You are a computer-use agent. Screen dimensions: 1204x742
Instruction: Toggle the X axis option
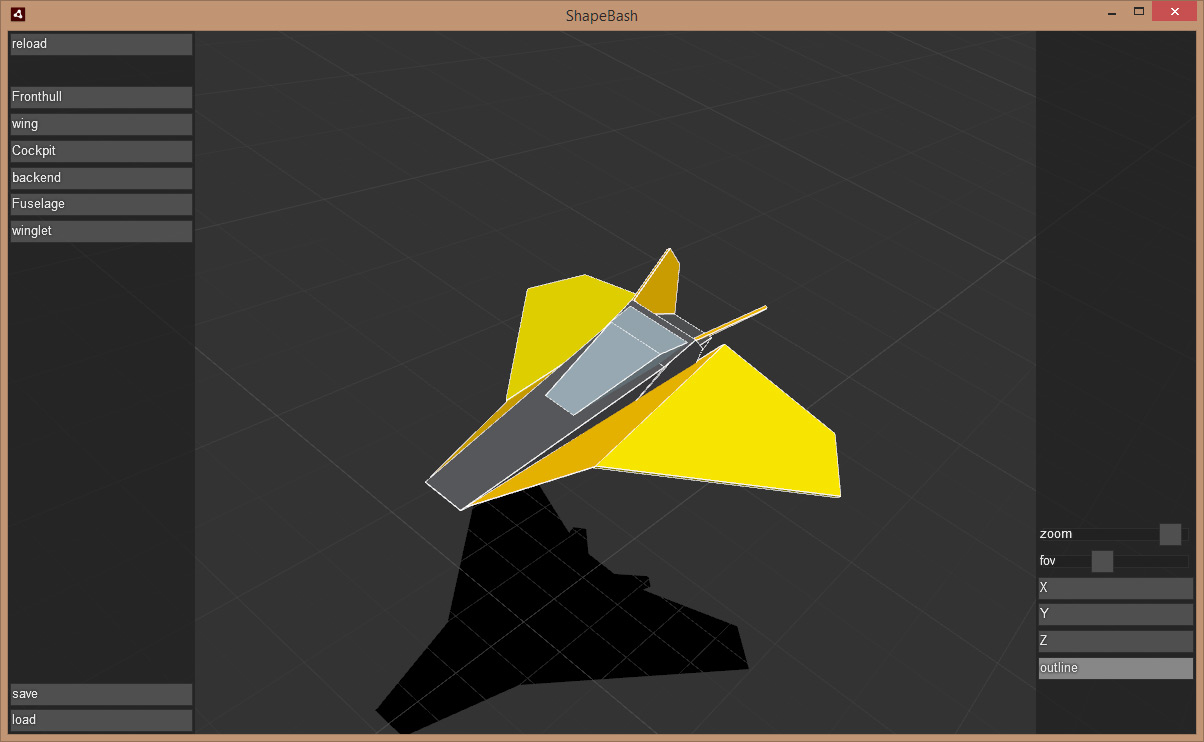[1115, 588]
